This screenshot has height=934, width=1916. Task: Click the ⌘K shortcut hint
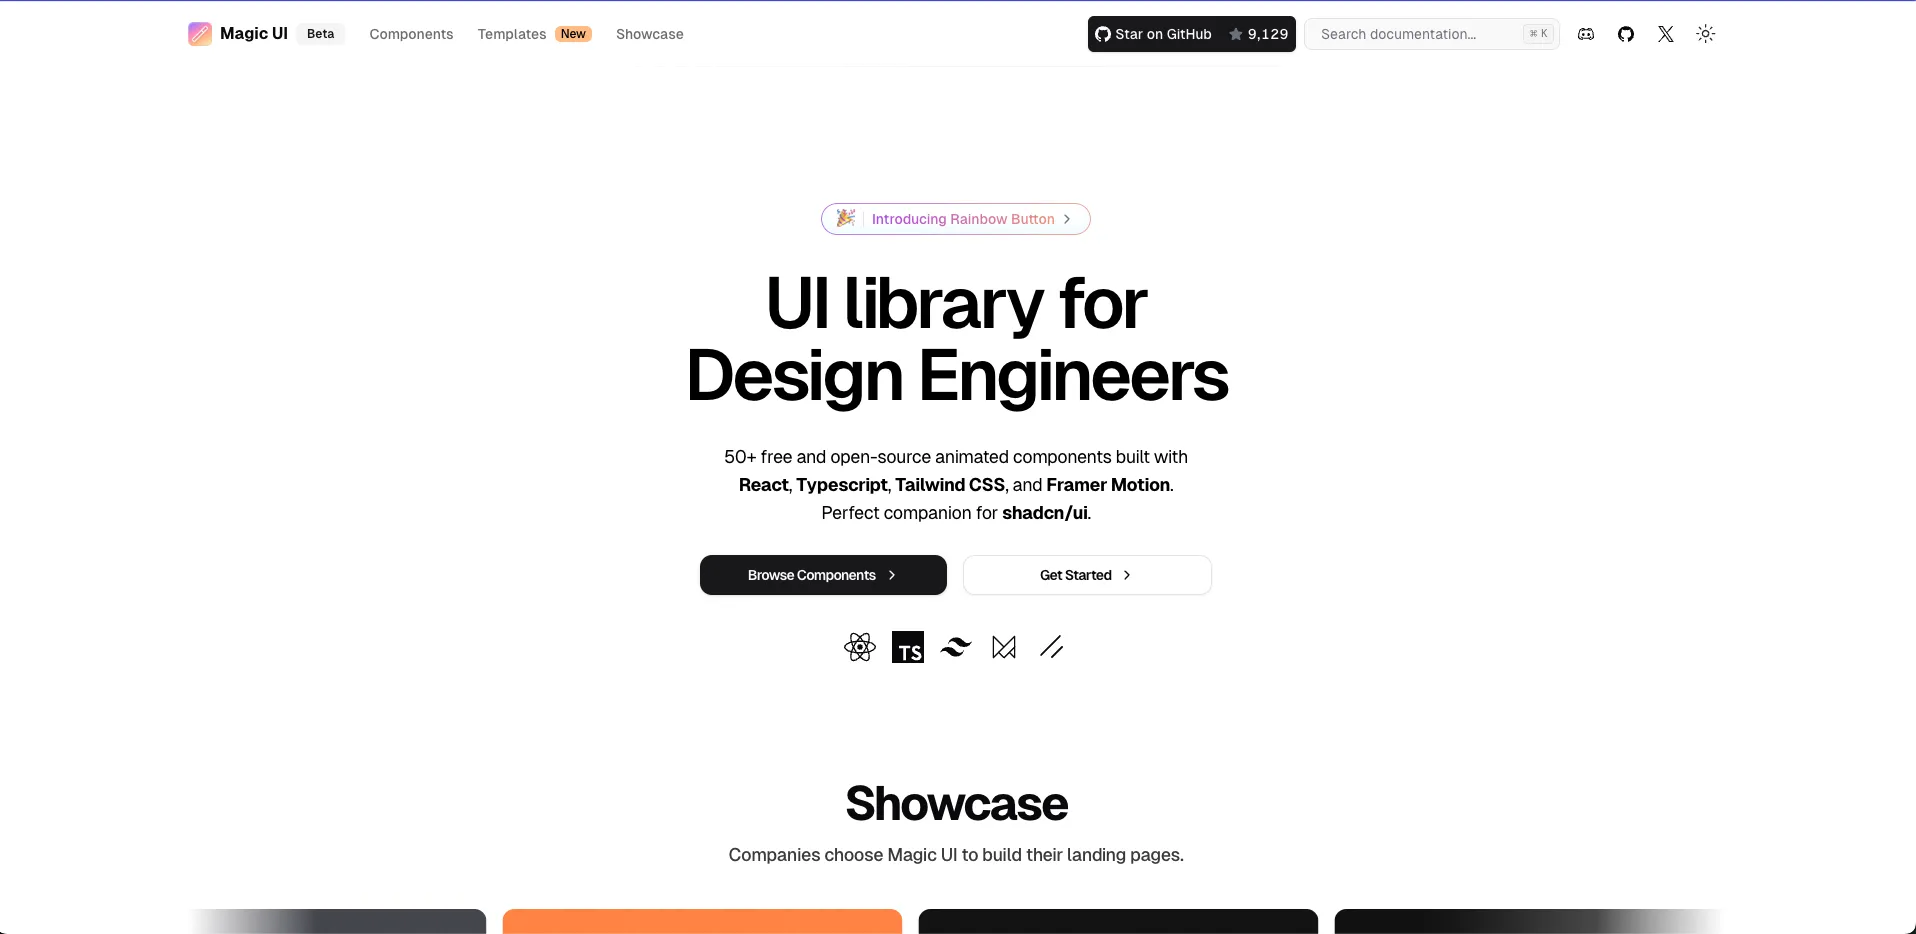[1538, 34]
